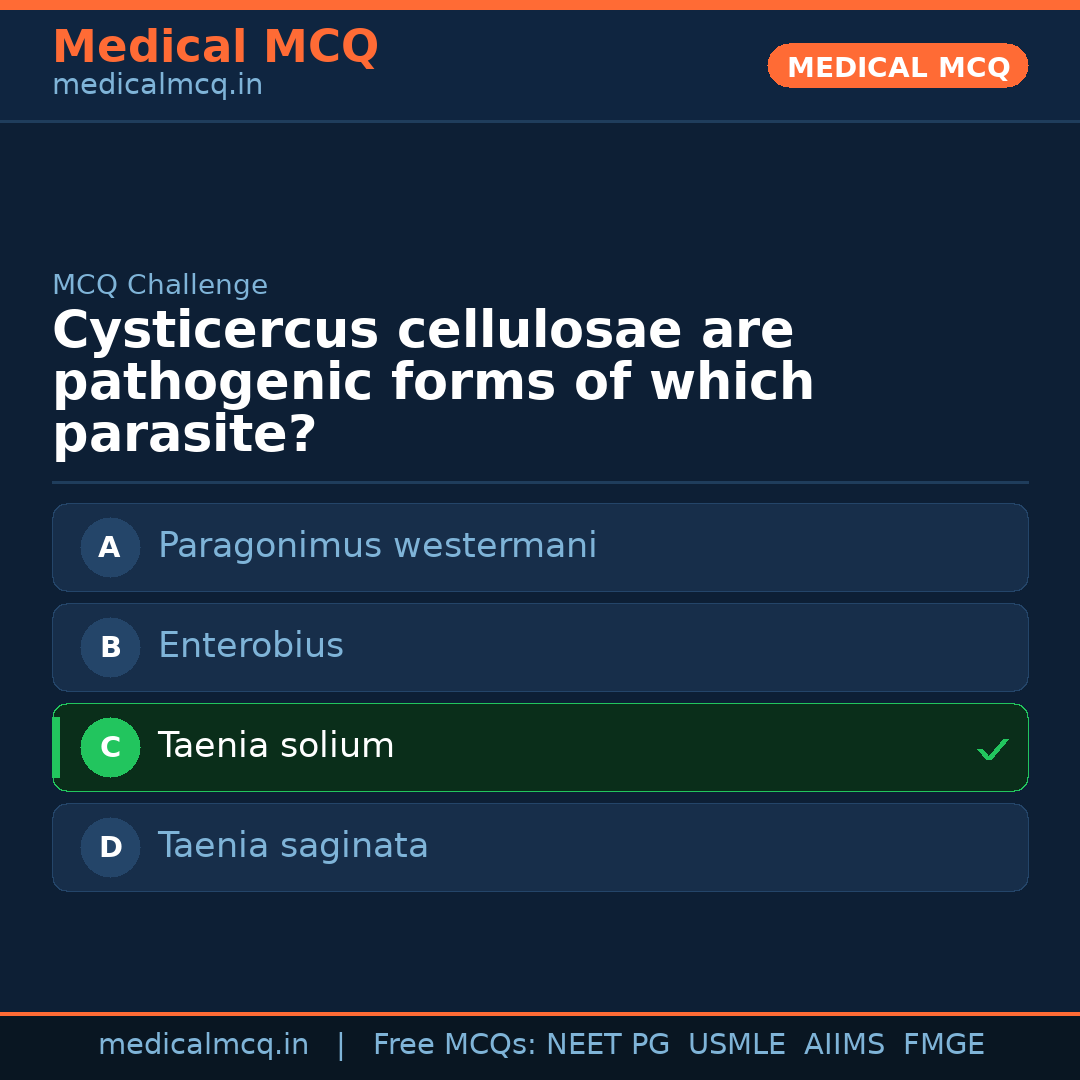Click the 'MCQ Challenge' label
This screenshot has height=1080, width=1080.
click(x=160, y=284)
